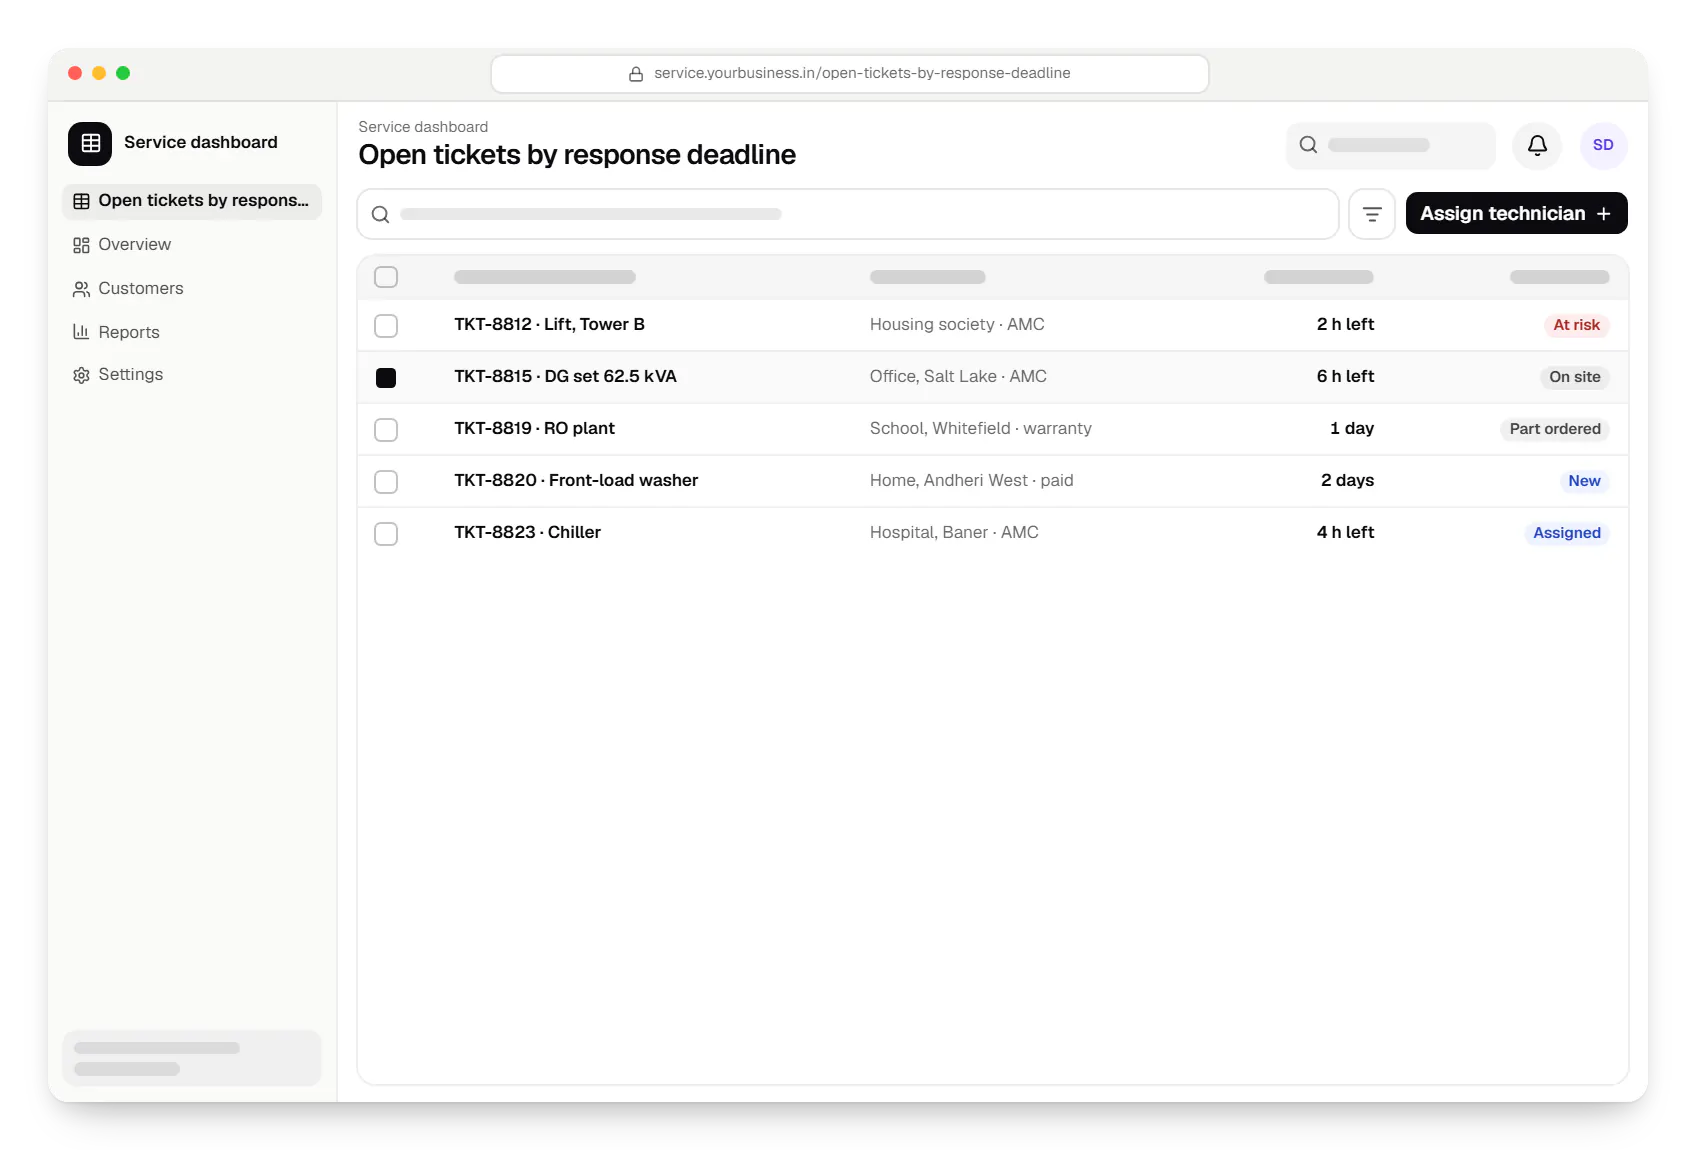Open the table filter icon button
The image size is (1696, 1150).
pyautogui.click(x=1372, y=214)
